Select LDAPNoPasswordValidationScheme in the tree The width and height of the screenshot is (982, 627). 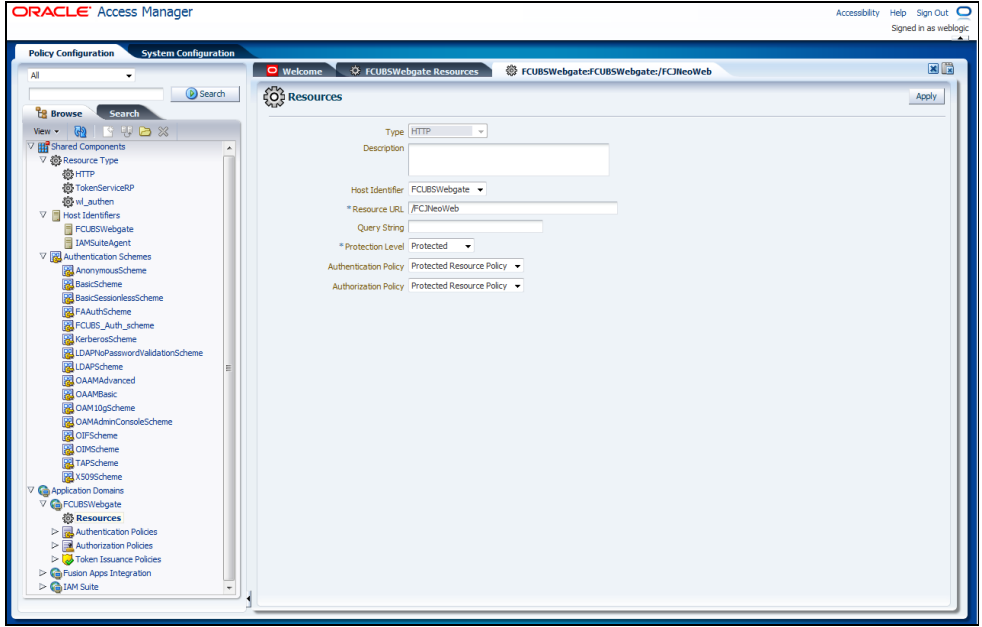click(139, 353)
